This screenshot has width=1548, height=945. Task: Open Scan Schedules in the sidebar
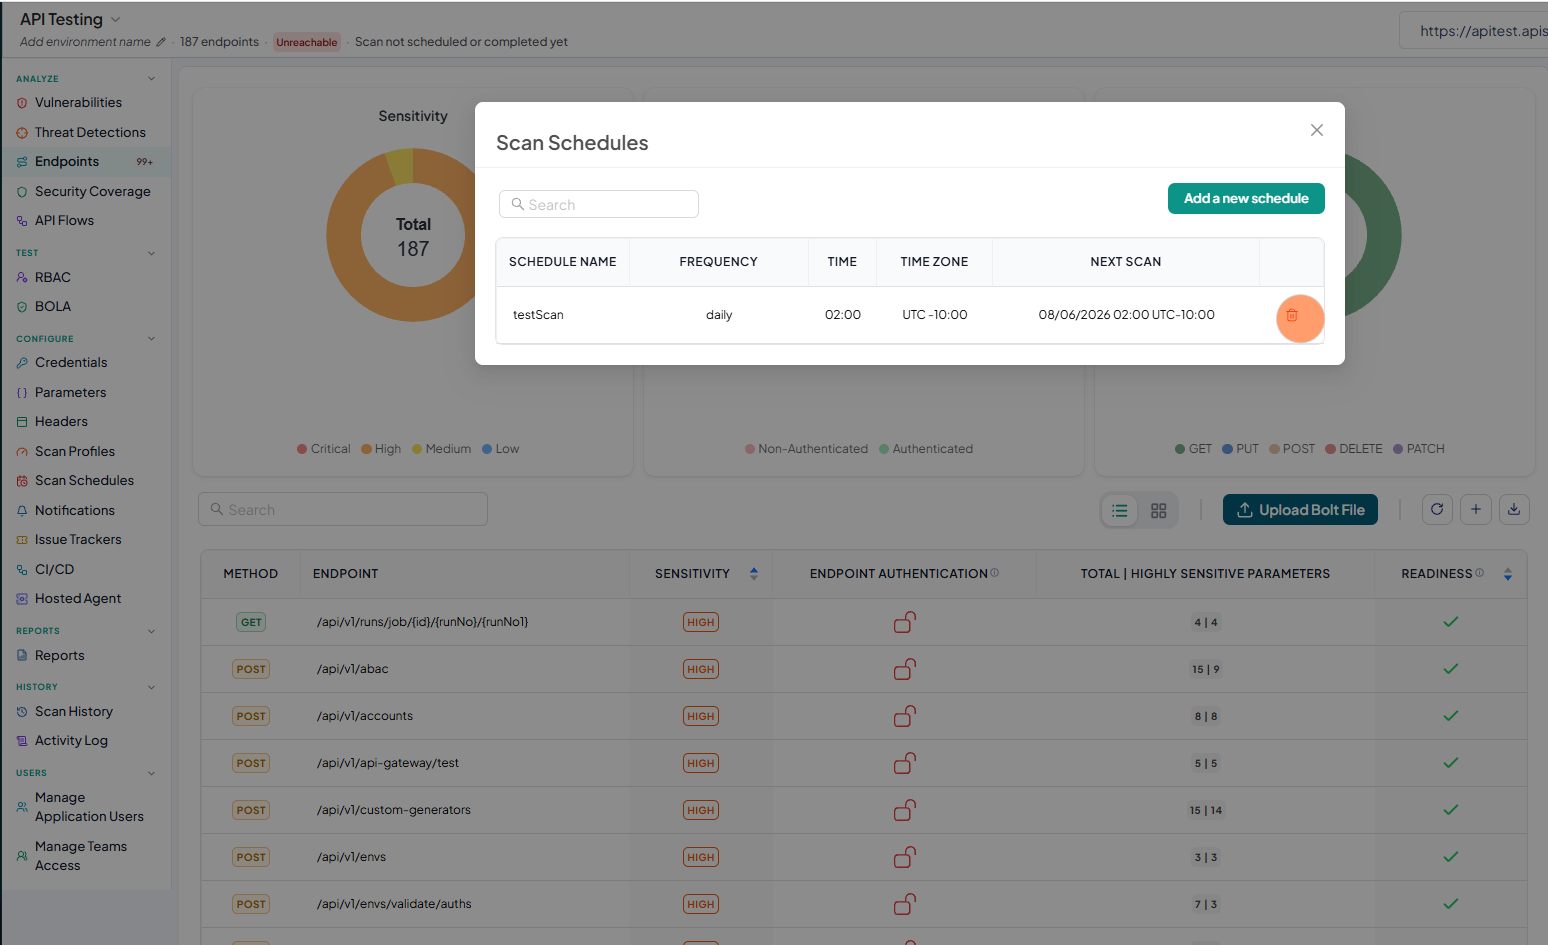coord(84,480)
